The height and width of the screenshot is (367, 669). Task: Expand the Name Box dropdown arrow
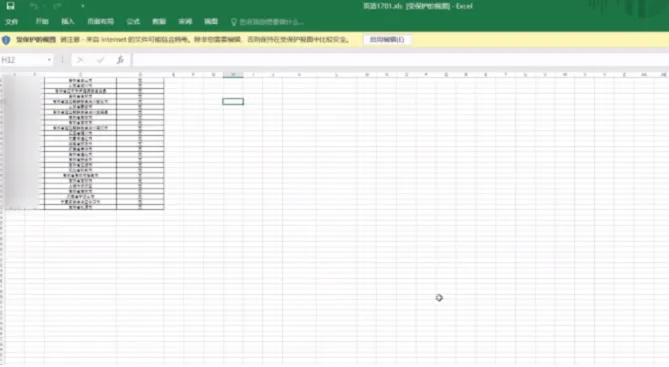pyautogui.click(x=49, y=60)
